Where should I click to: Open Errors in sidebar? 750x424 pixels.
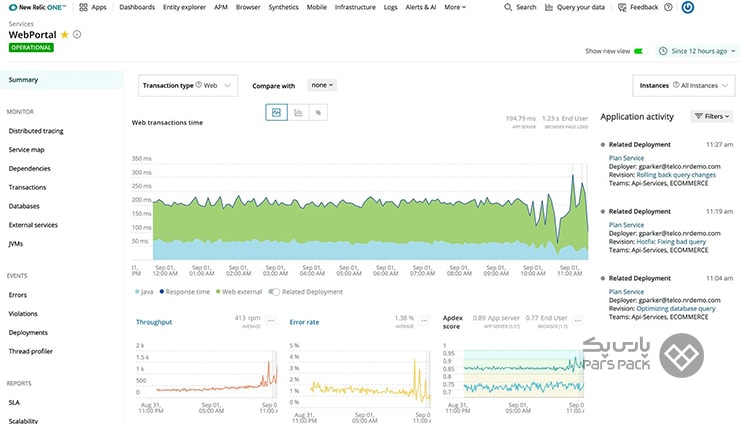18,295
